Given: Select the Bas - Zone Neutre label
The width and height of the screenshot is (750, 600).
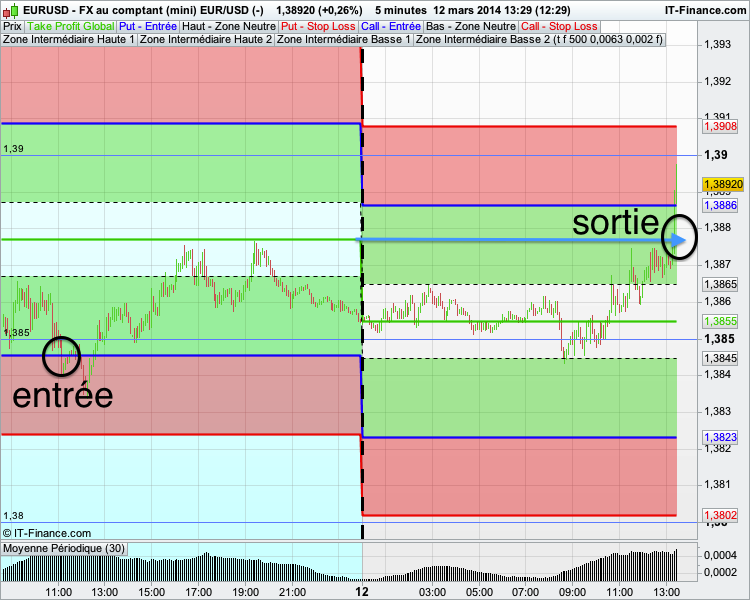Looking at the screenshot, I should coord(471,26).
